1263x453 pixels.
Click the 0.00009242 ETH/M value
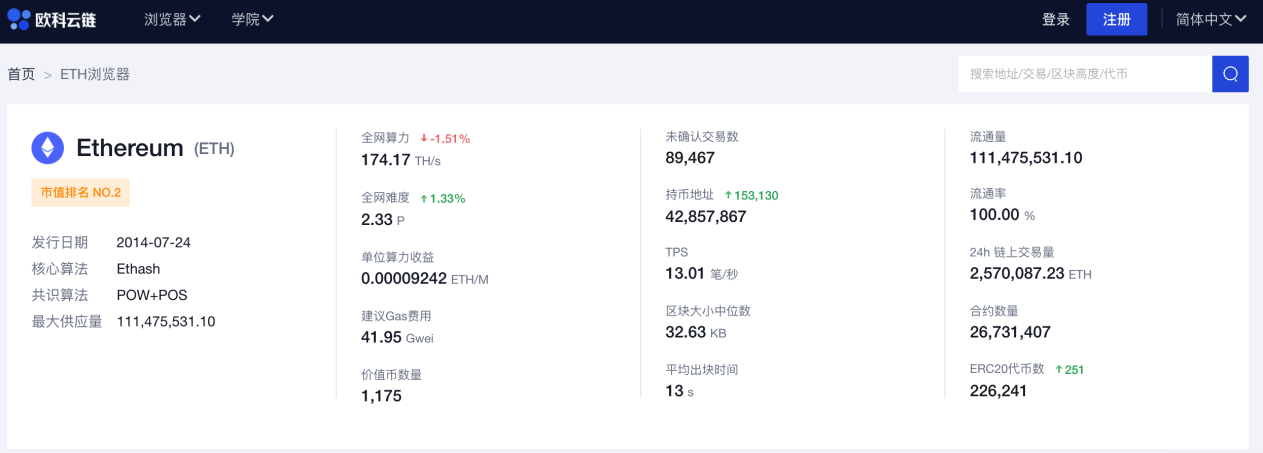(425, 278)
